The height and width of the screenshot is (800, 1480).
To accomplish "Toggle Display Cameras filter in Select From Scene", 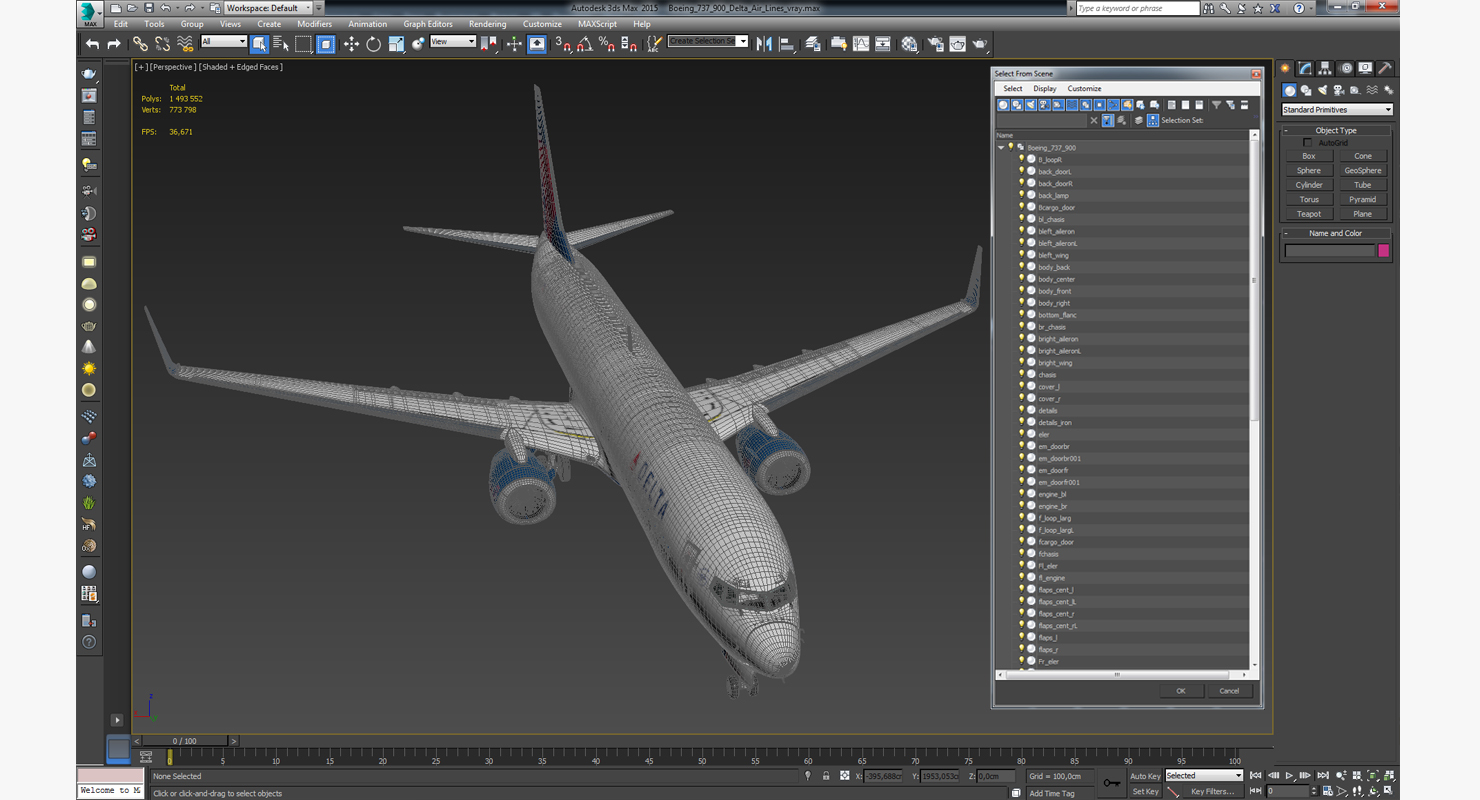I will 1045,105.
